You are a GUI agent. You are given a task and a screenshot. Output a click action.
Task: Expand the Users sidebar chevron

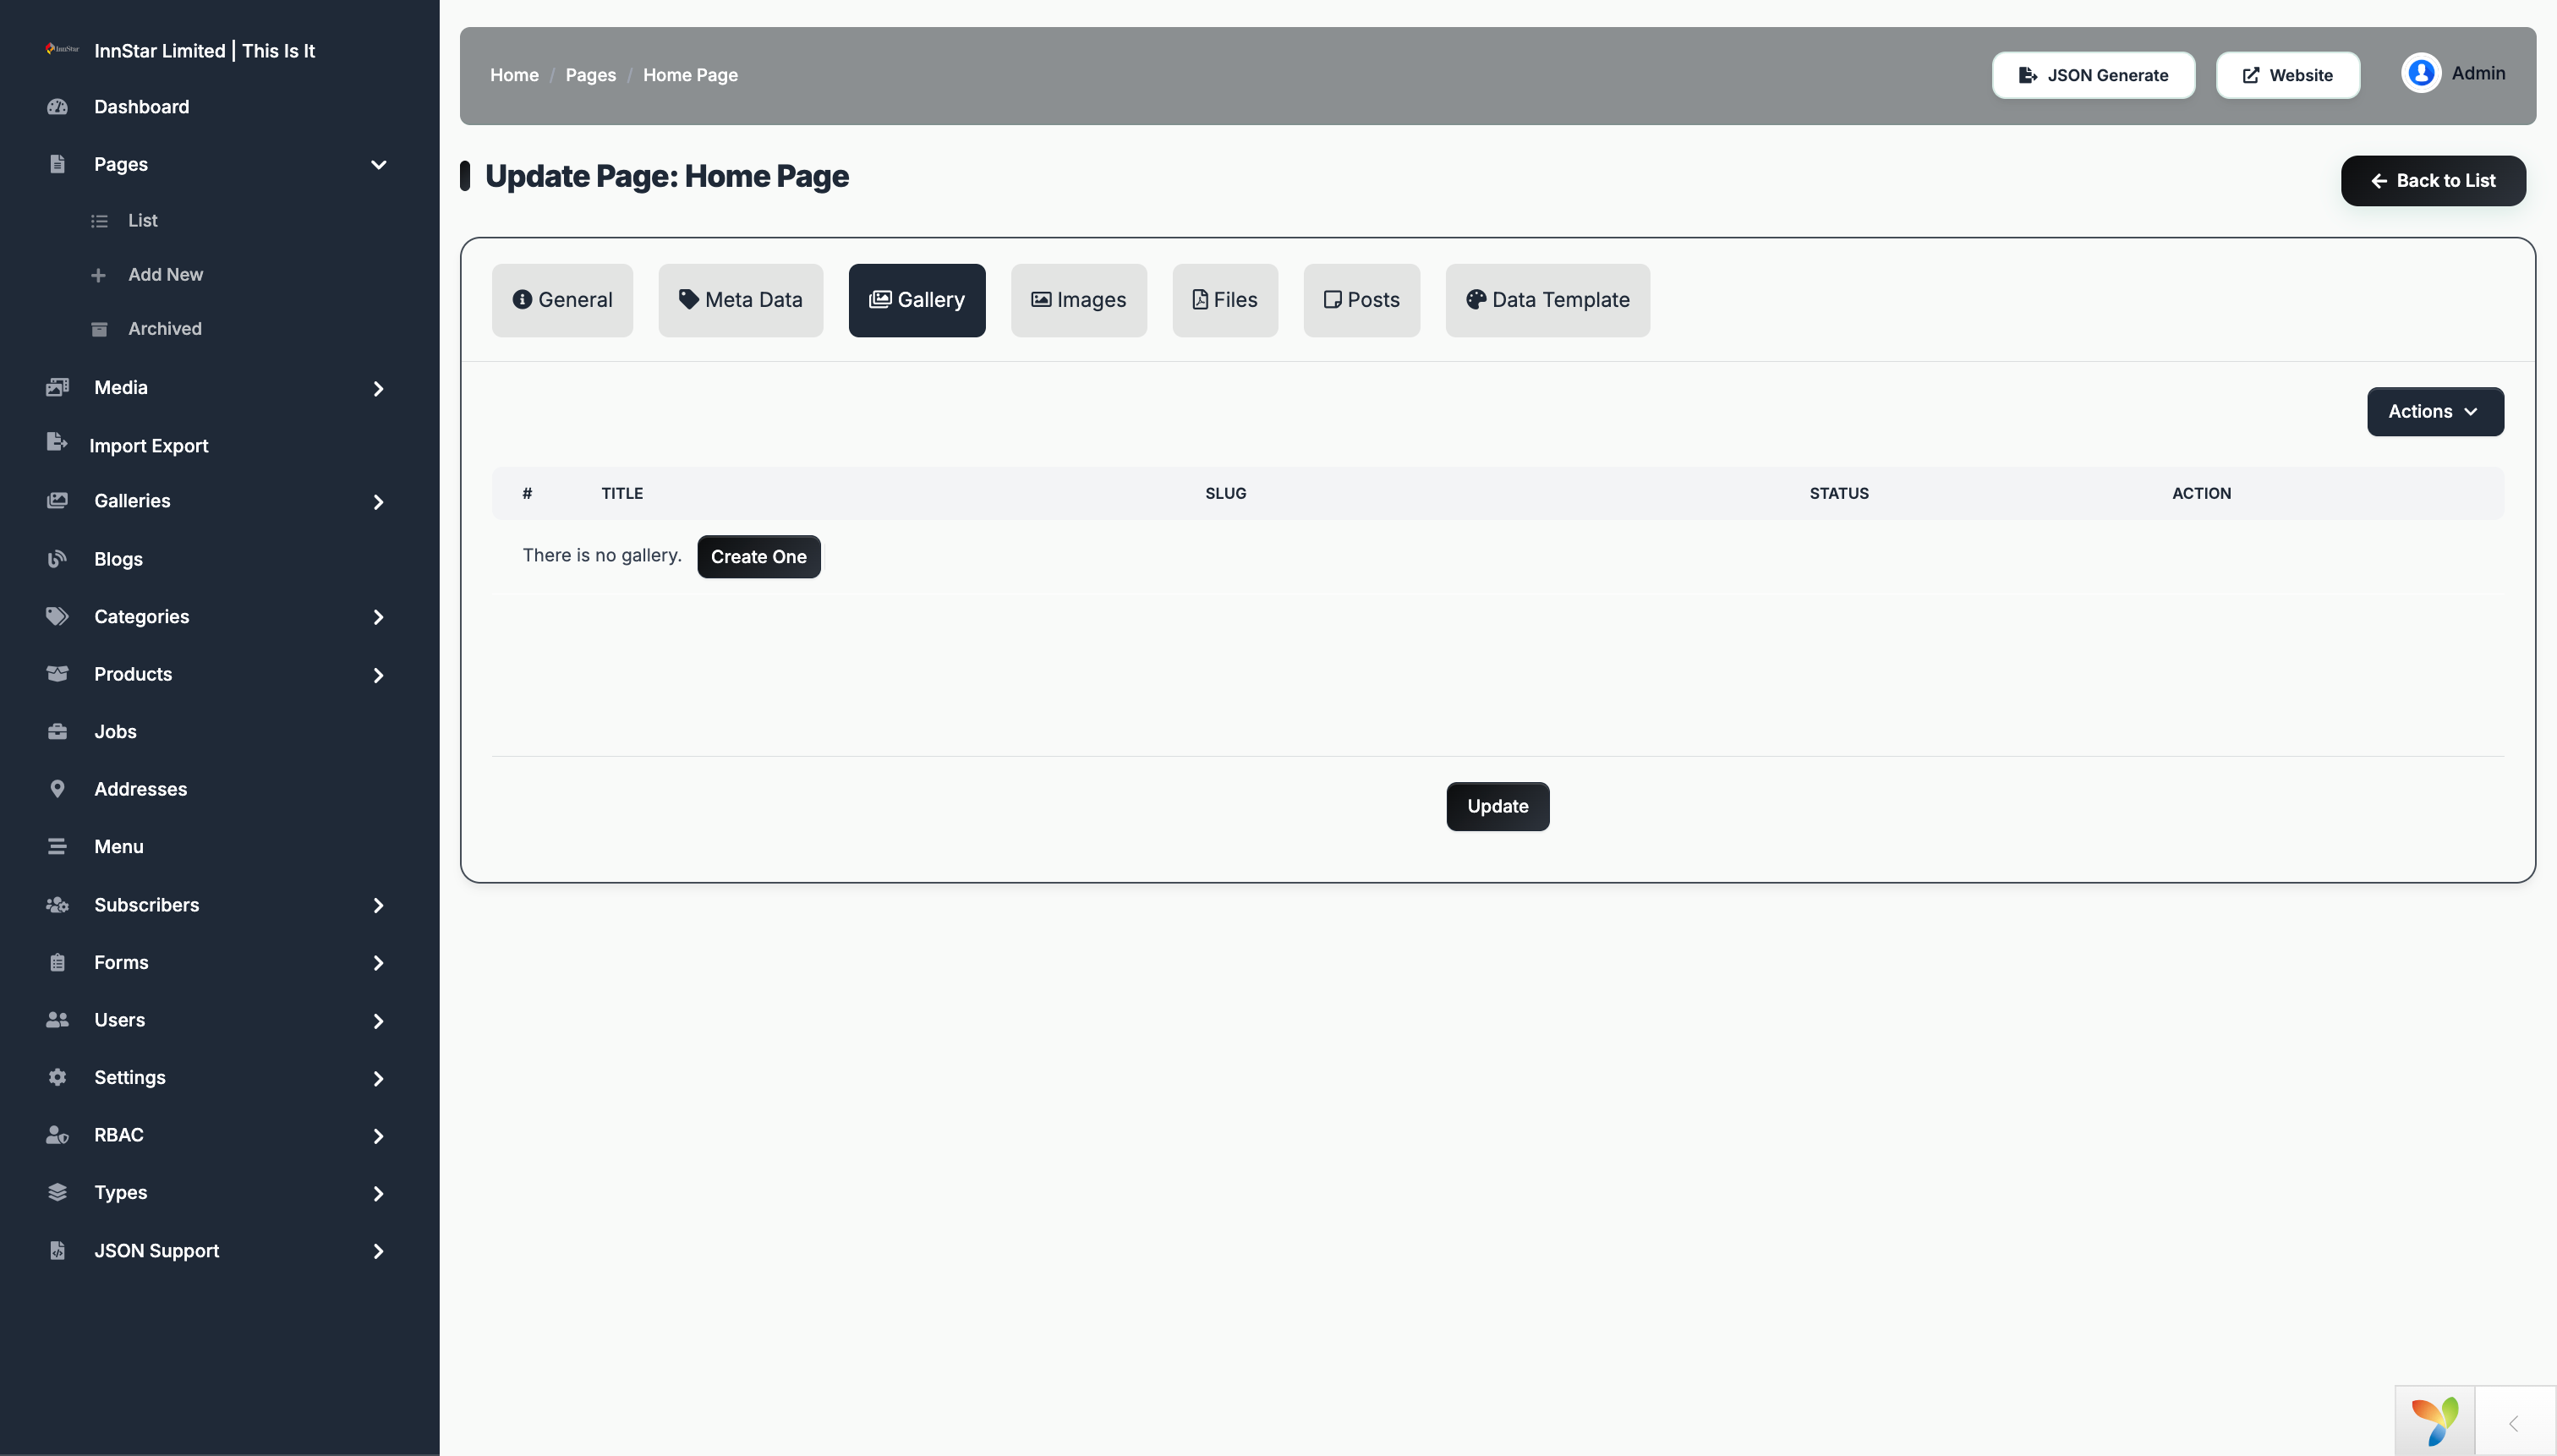[x=378, y=1021]
